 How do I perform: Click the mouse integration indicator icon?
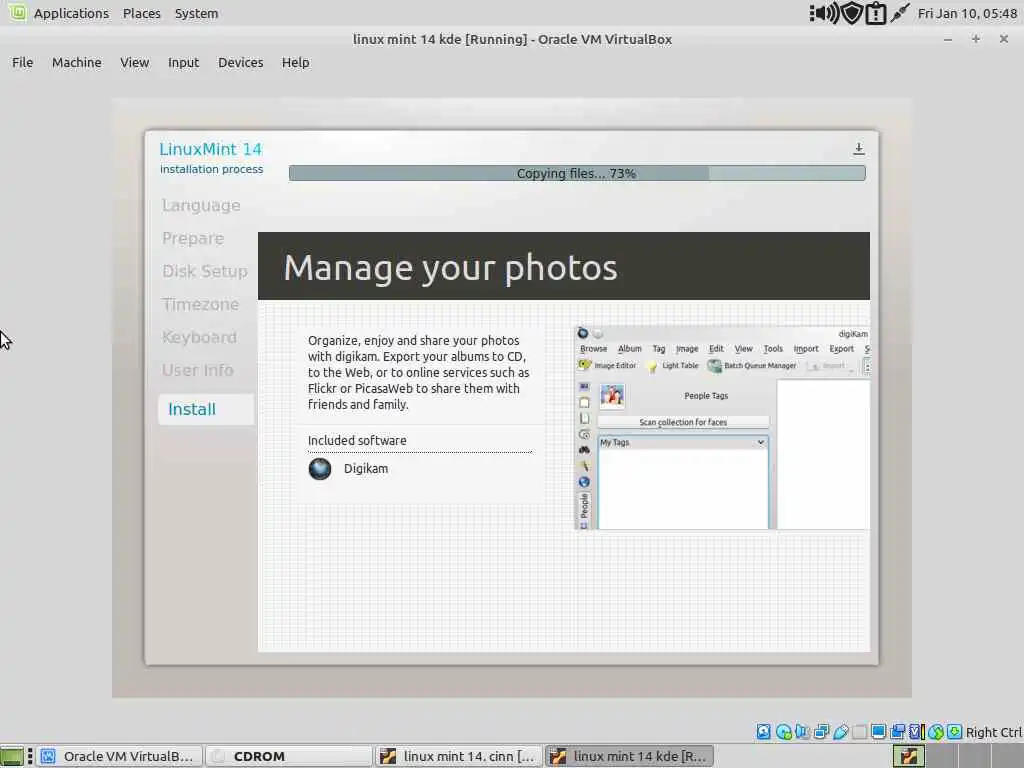tap(936, 732)
